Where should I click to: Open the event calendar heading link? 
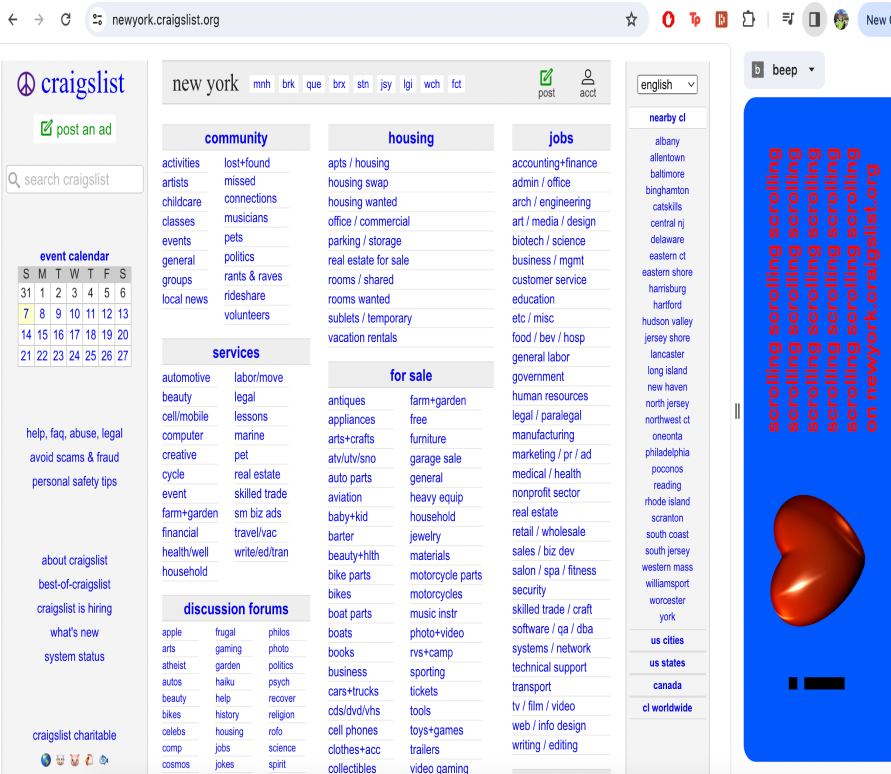[74, 256]
